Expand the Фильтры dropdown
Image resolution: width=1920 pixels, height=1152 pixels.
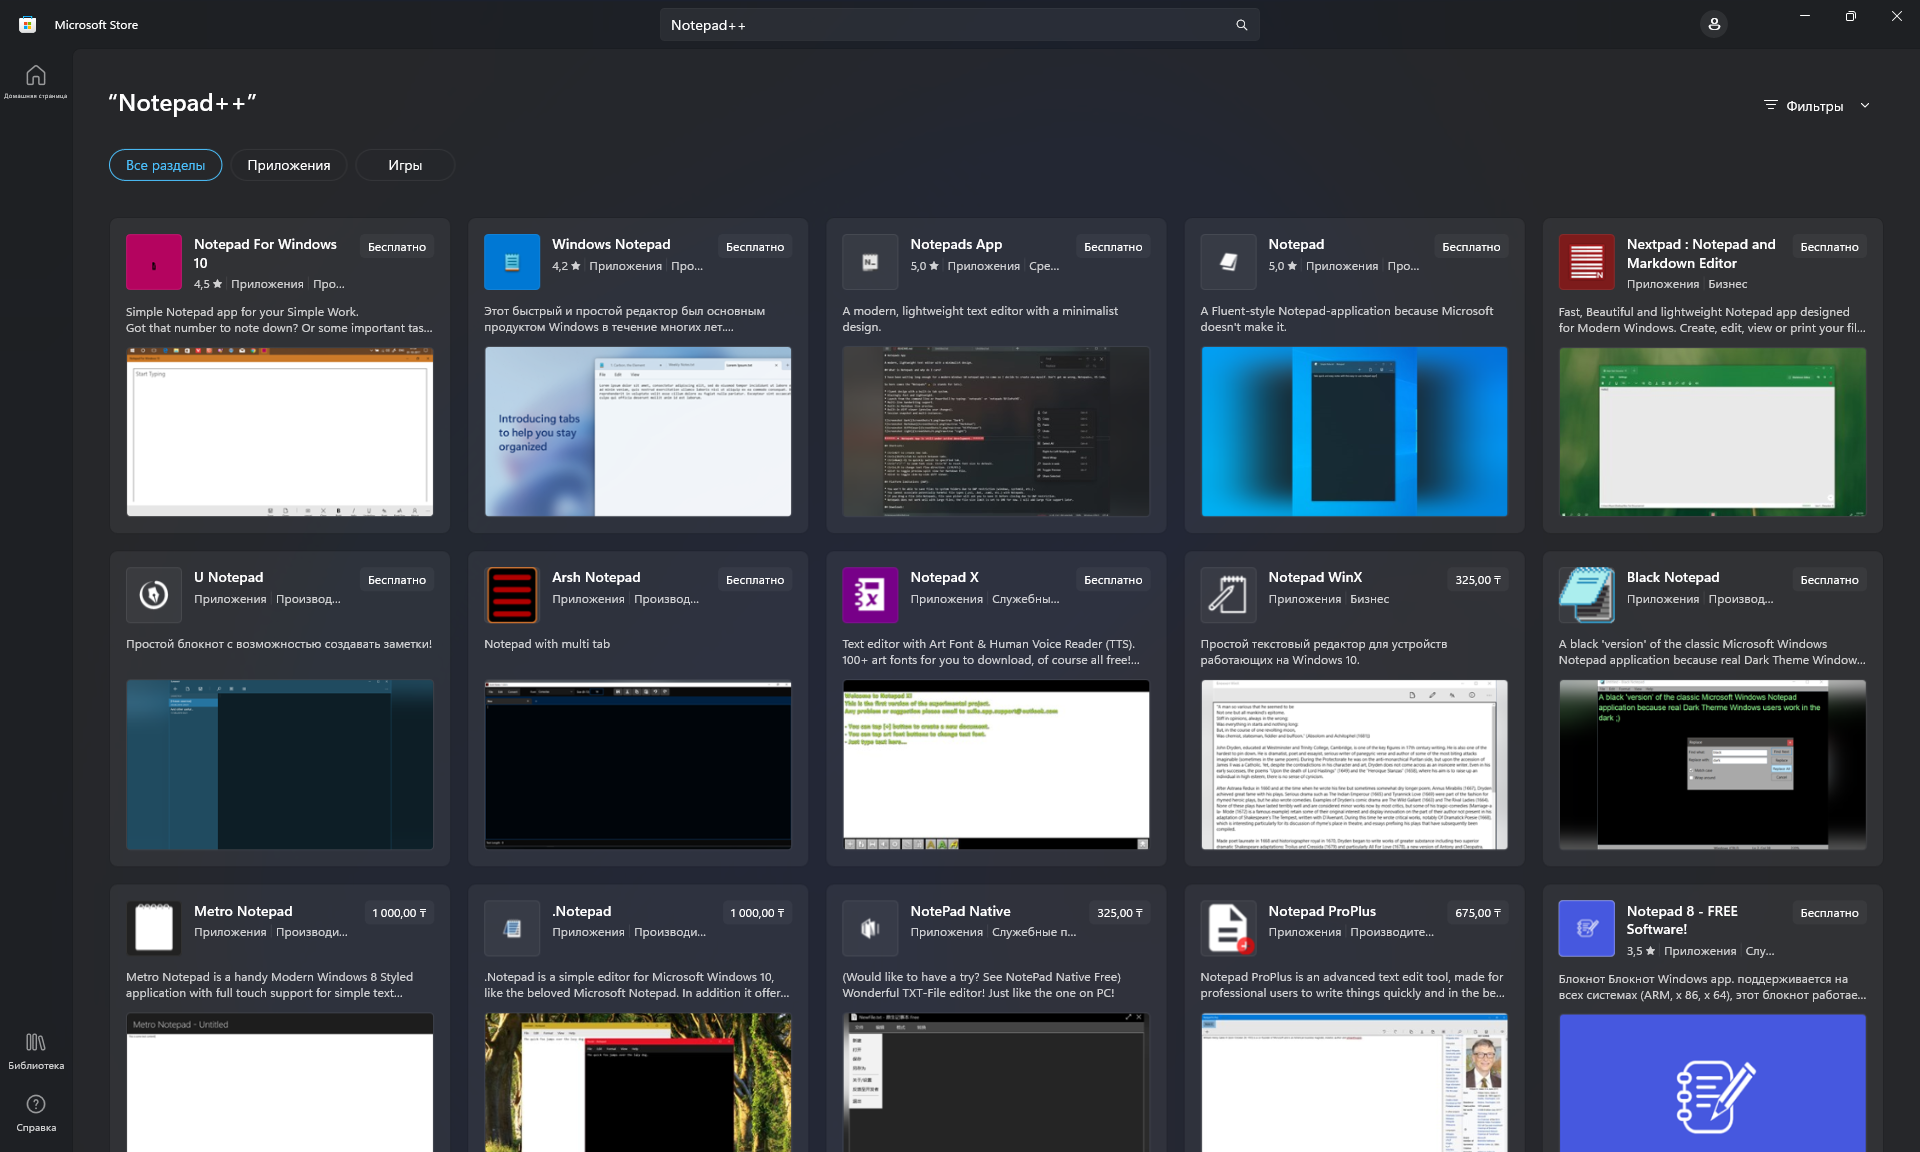(1815, 105)
